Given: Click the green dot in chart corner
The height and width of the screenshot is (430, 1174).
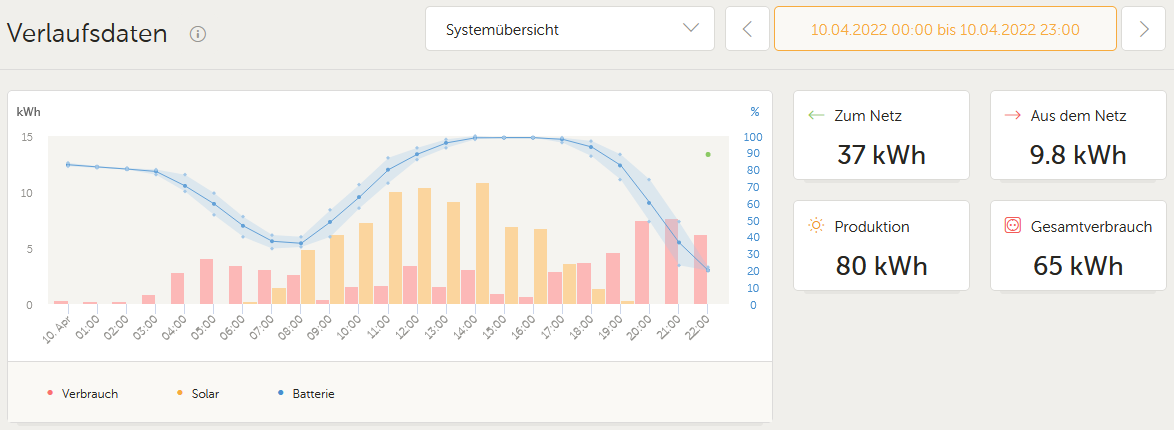Looking at the screenshot, I should [x=708, y=154].
